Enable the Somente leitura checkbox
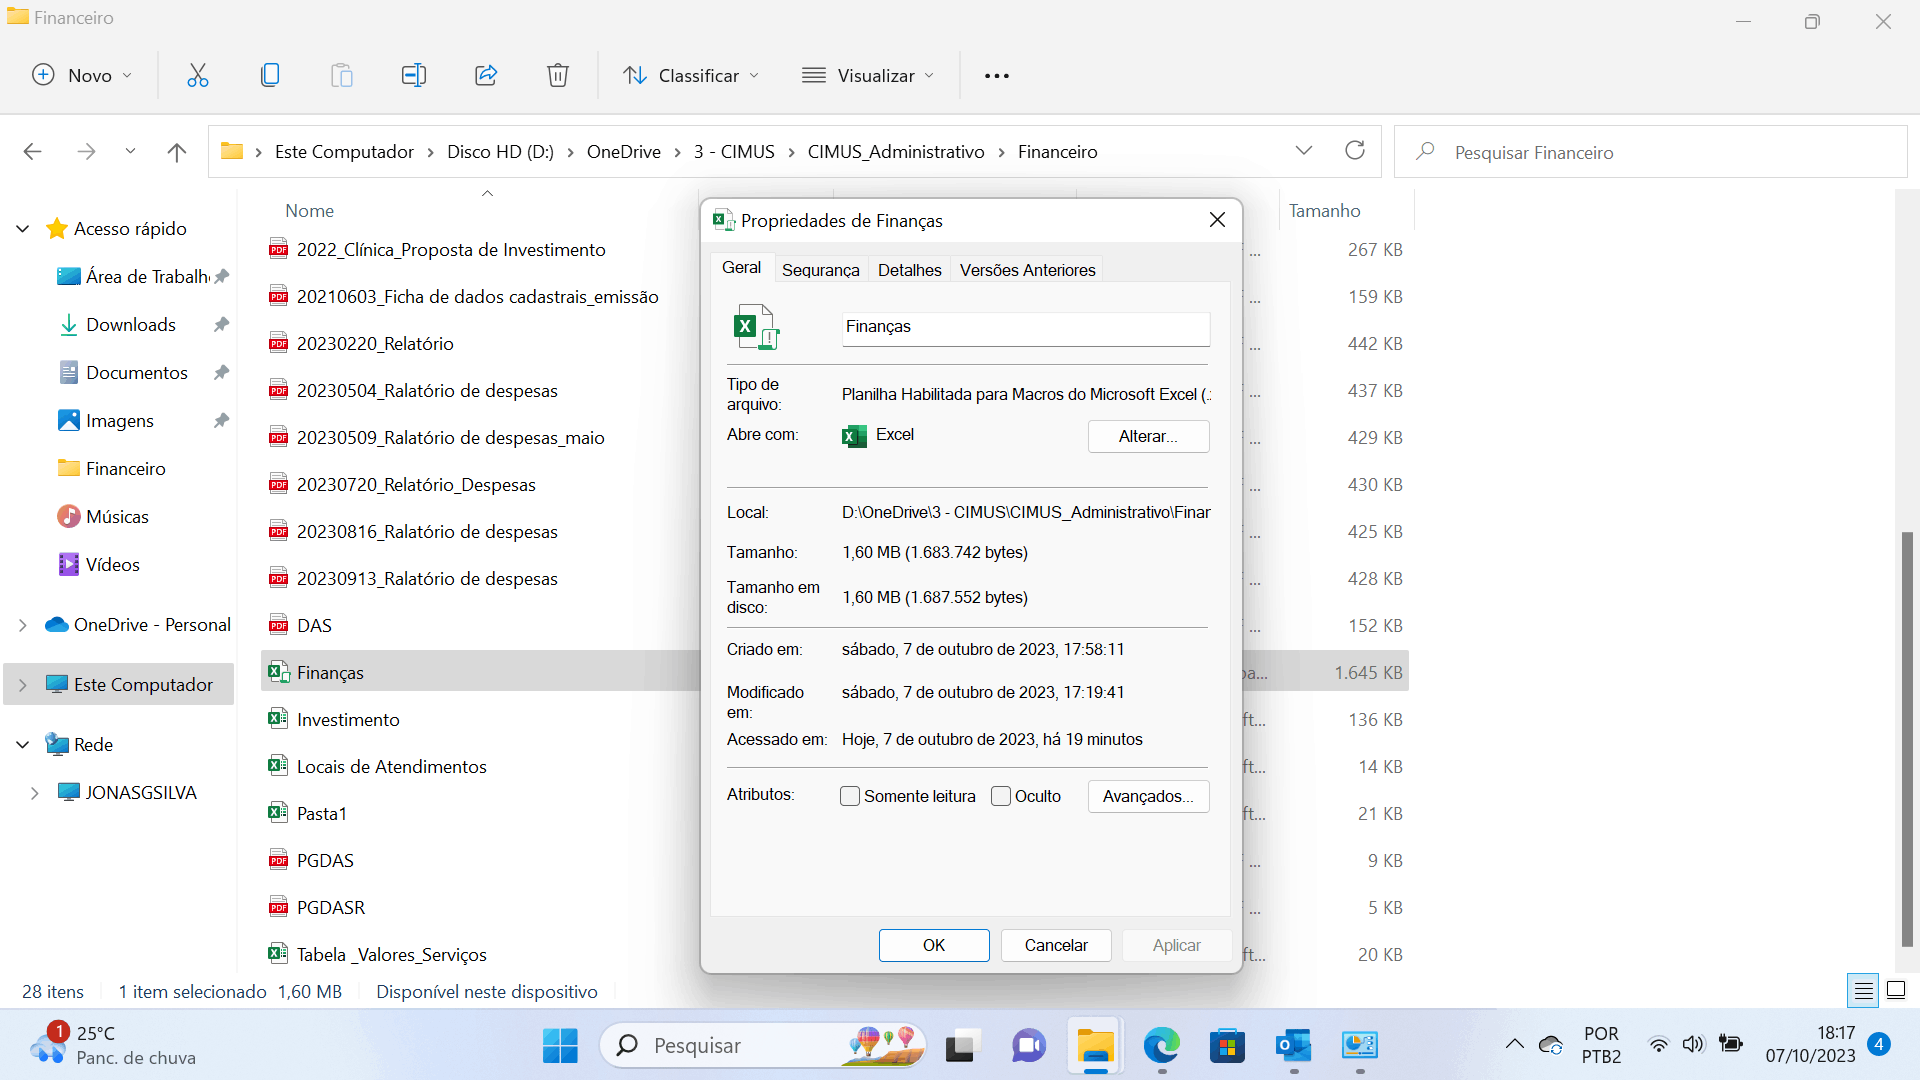The image size is (1920, 1080). point(850,796)
